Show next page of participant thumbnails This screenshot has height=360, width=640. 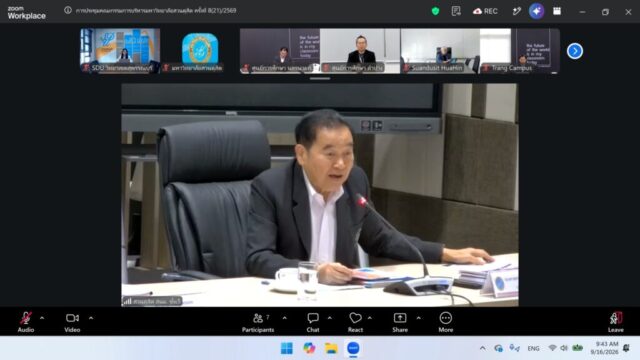coord(575,51)
